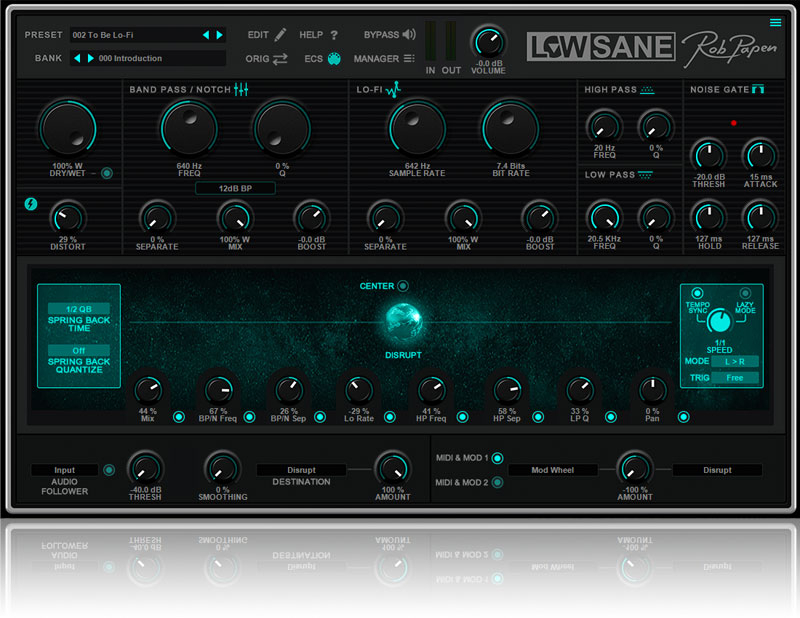Open the HELP question mark icon
Screen dimensions: 800x618
334,35
